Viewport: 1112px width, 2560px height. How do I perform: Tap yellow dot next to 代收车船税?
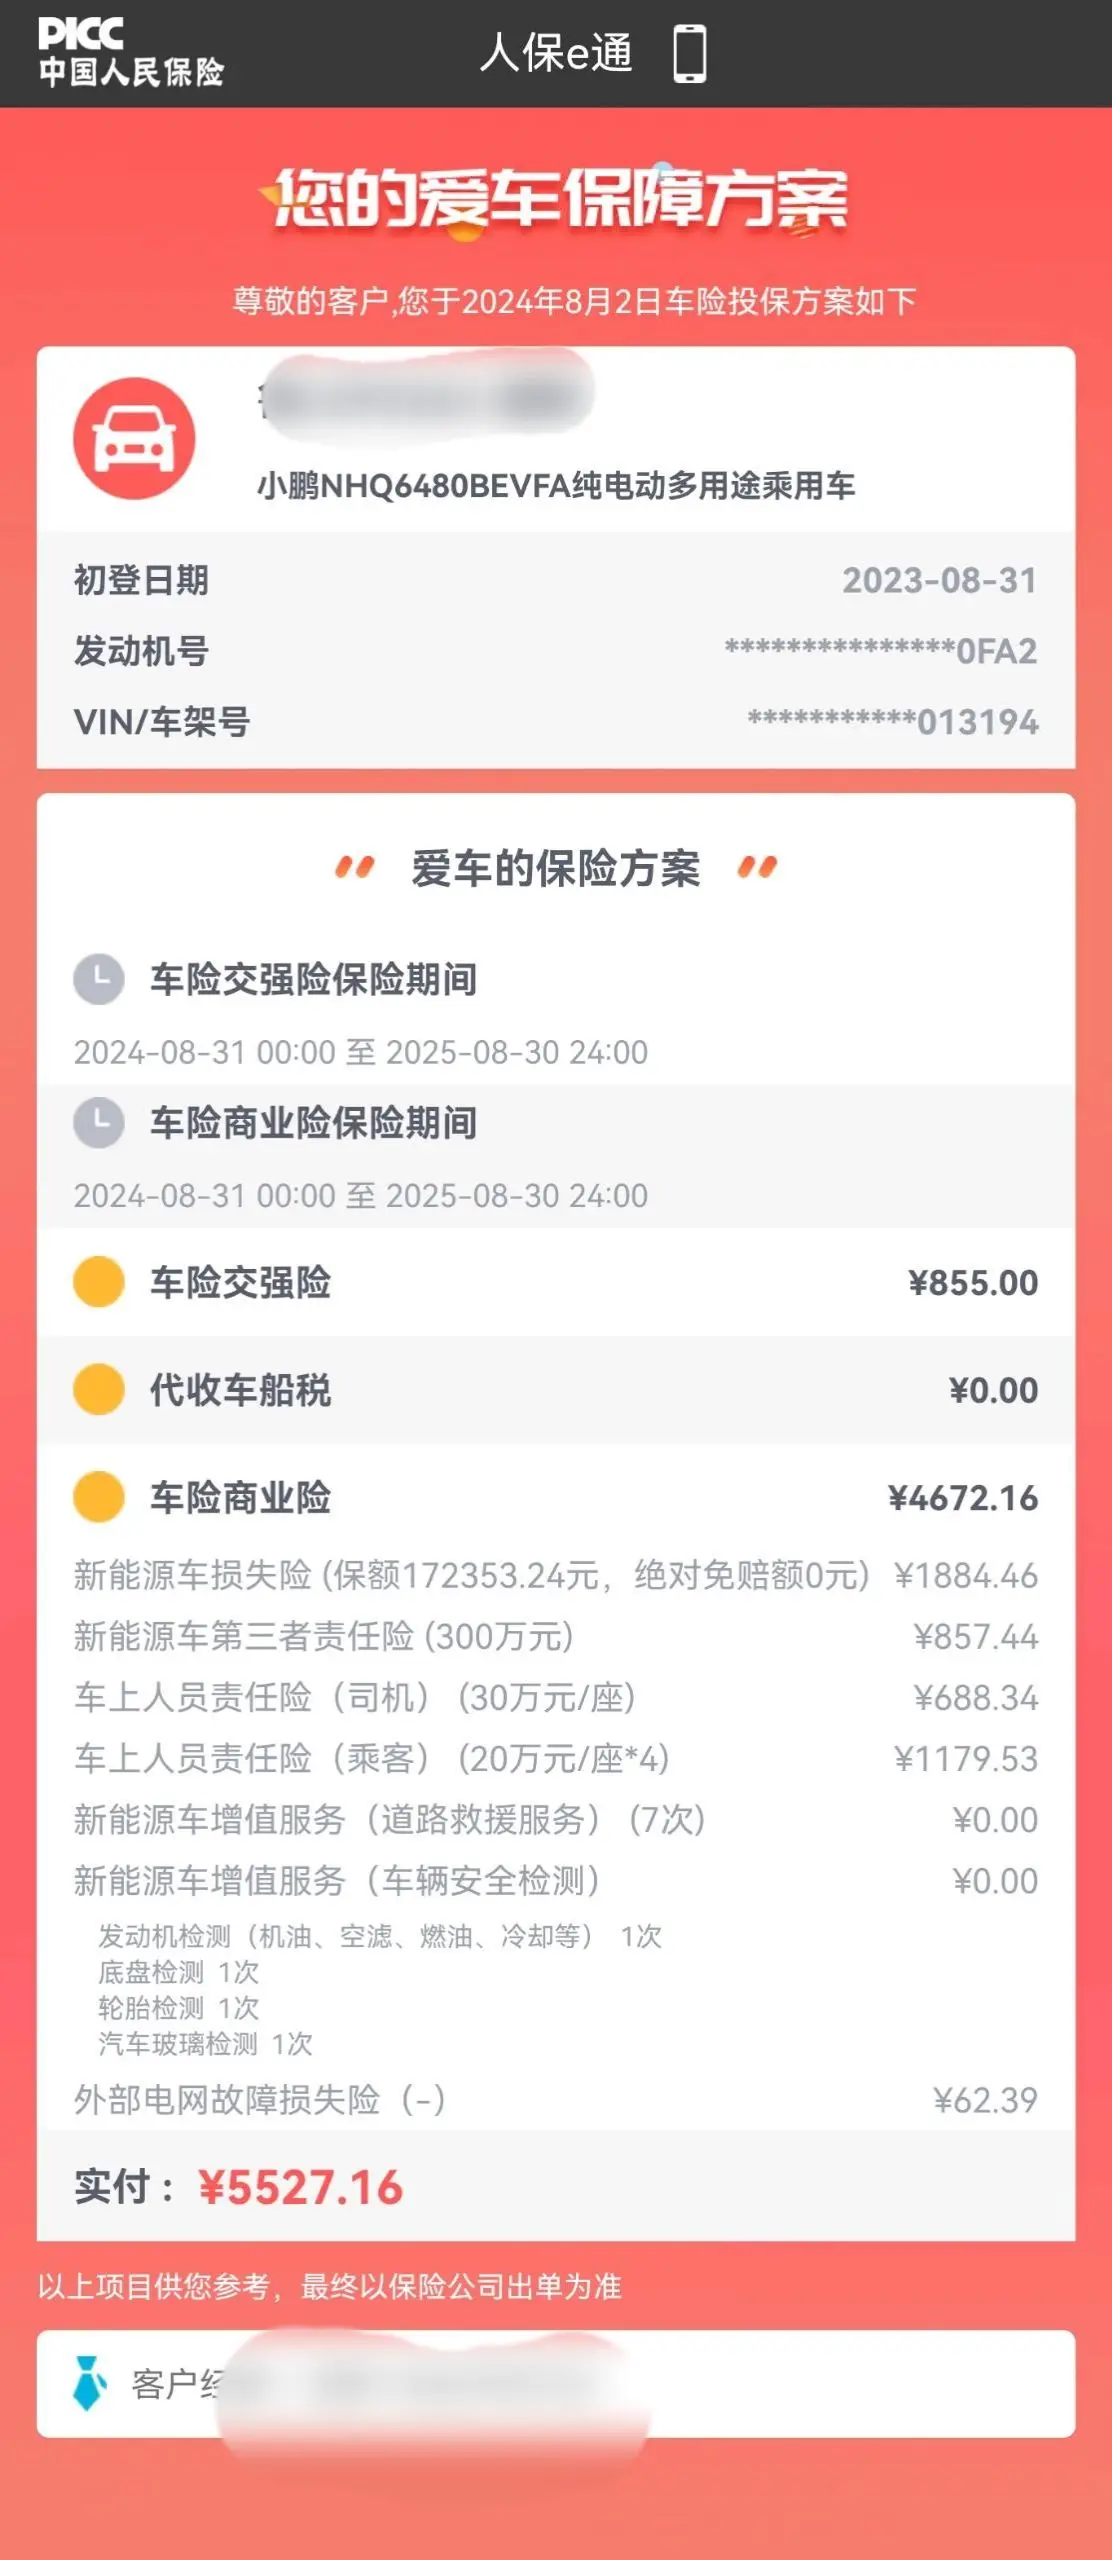coord(99,1389)
